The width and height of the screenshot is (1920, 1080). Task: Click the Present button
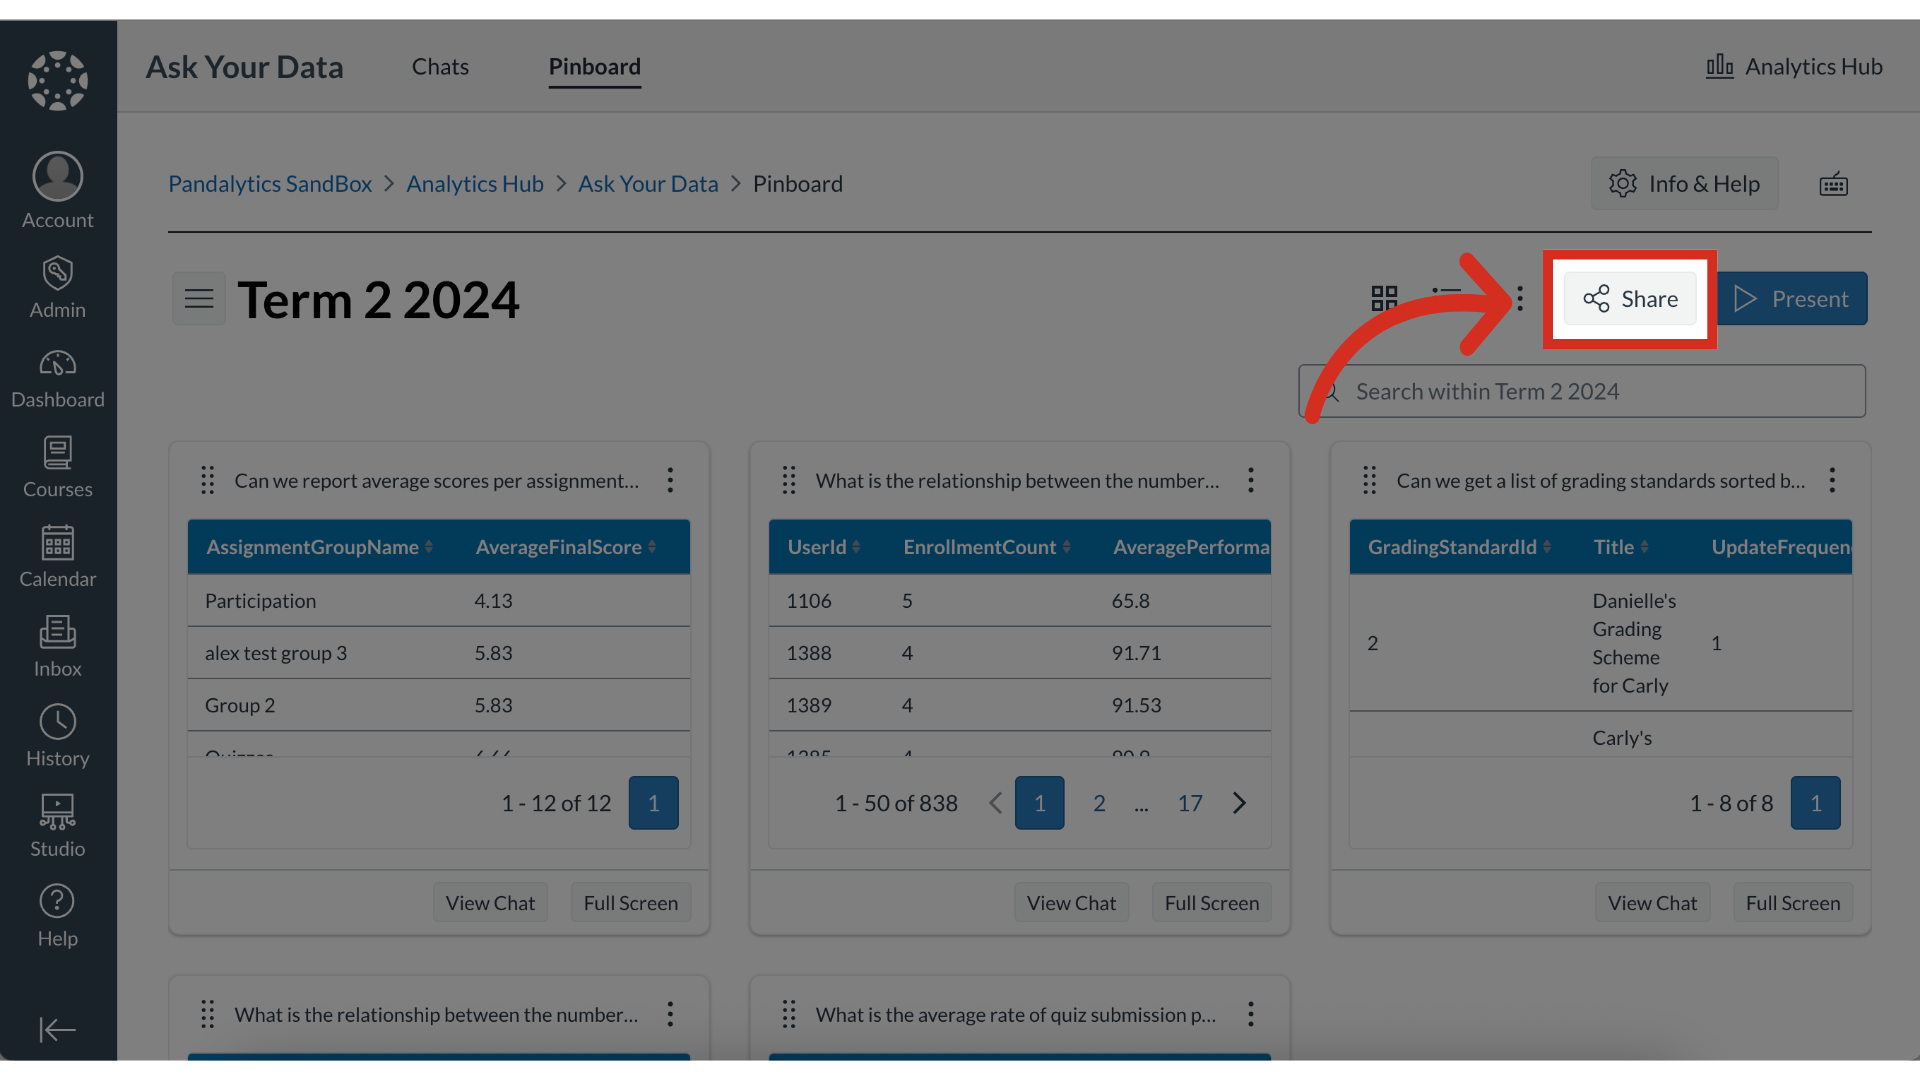click(1793, 298)
